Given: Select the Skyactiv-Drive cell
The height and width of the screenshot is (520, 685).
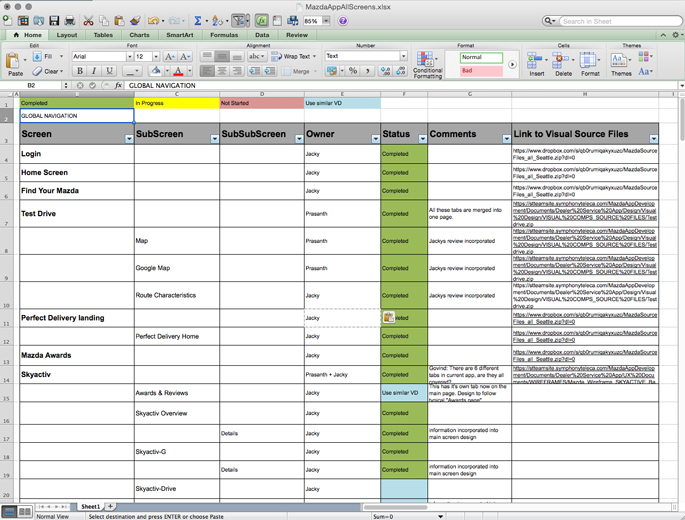Looking at the screenshot, I should point(176,489).
